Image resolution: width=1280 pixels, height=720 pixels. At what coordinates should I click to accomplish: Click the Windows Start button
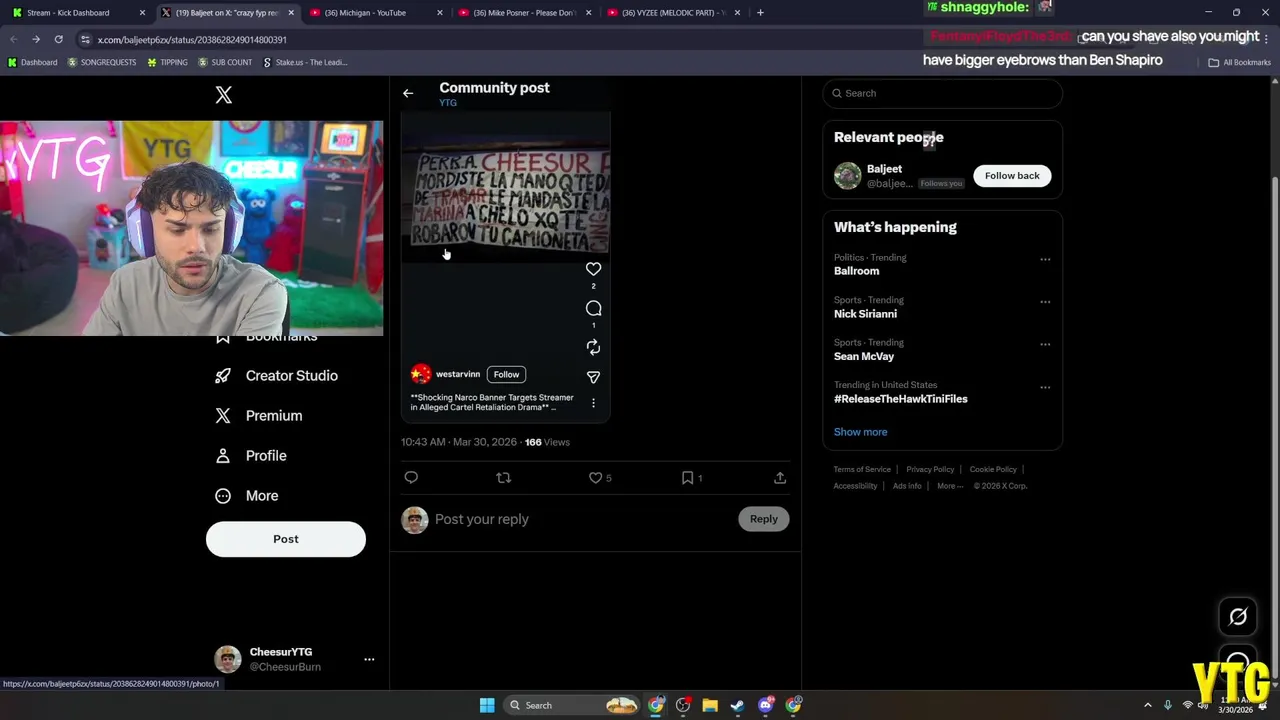[x=487, y=705]
